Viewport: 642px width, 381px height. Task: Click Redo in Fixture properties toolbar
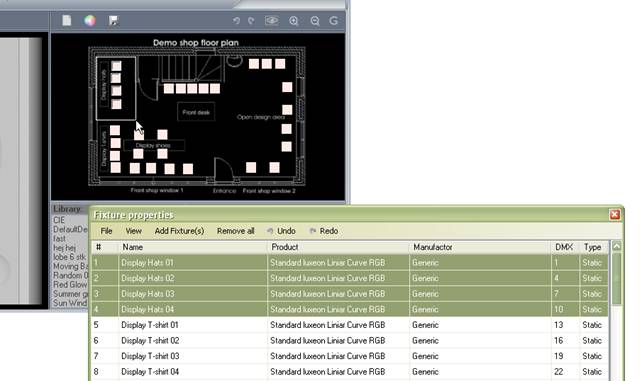[x=324, y=231]
